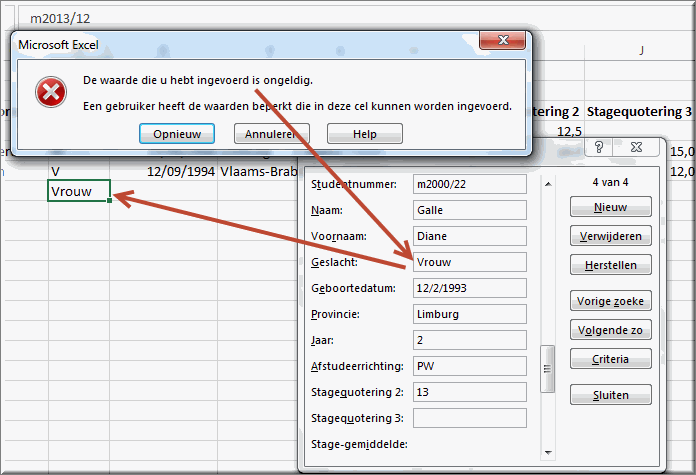This screenshot has height=475, width=696.
Task: Click the Geslacht field containing Vrouw
Action: click(x=469, y=263)
